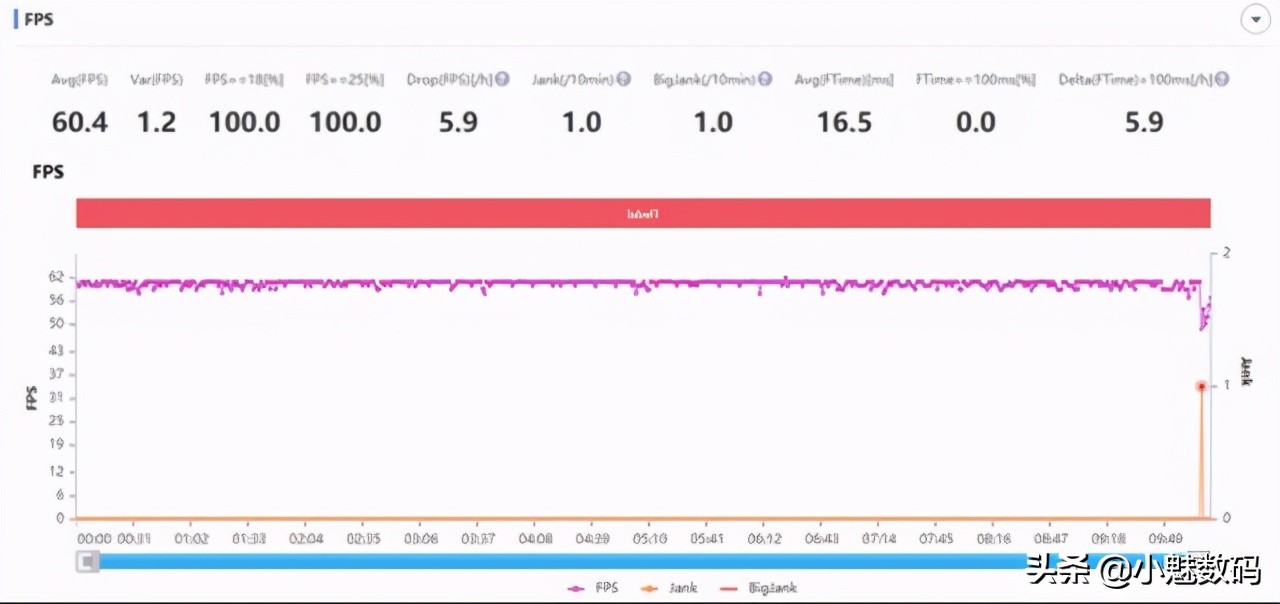Collapse the FPS panel using the top-right arrow

[1256, 20]
